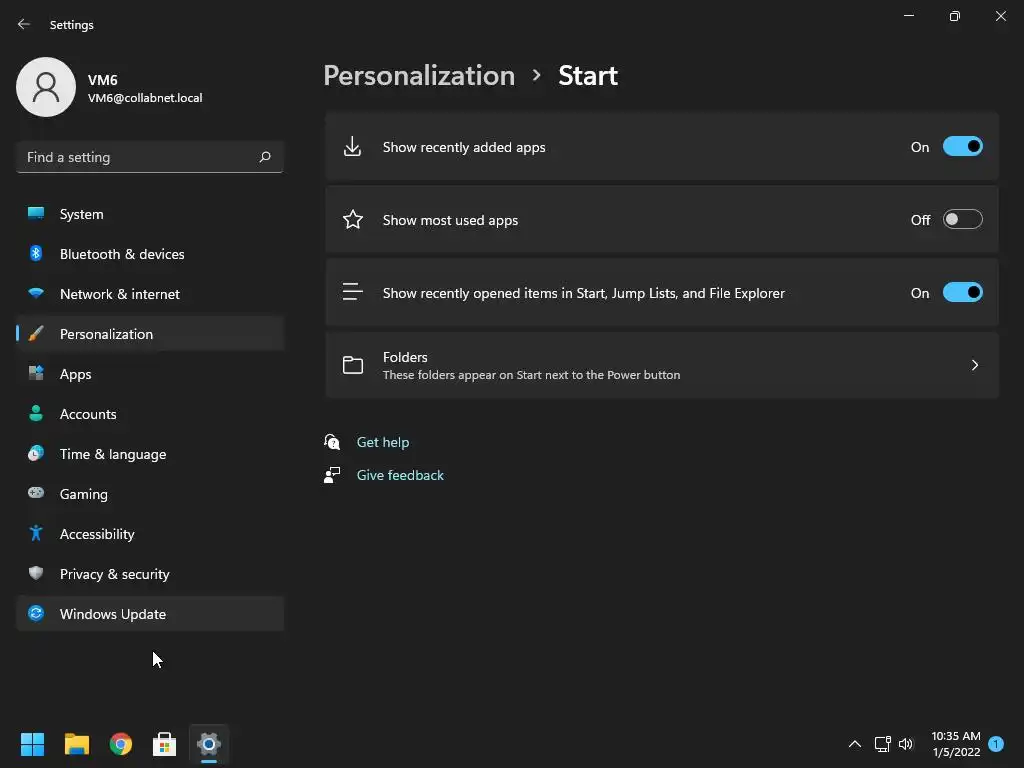Disable Show recently opened items toggle
This screenshot has height=768, width=1024.
click(962, 293)
